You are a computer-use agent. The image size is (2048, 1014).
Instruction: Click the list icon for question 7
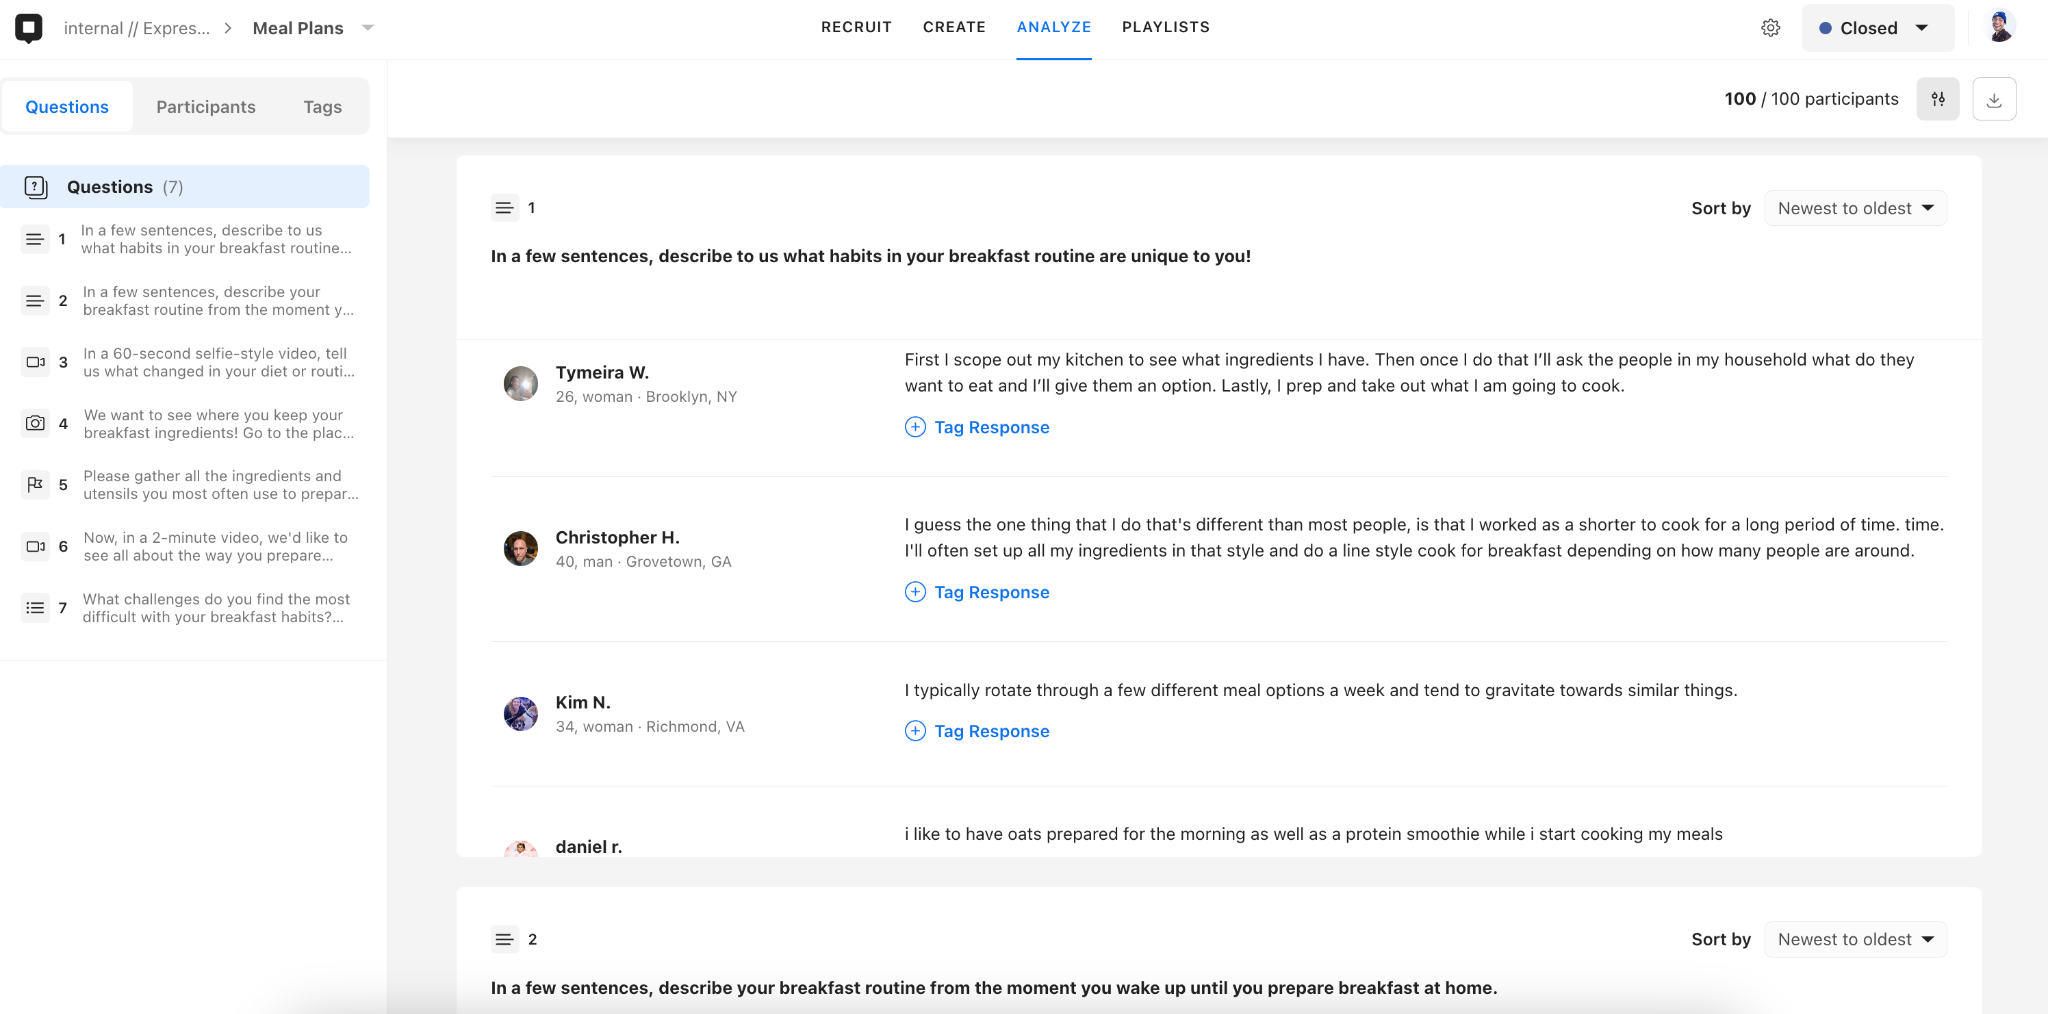(x=35, y=608)
